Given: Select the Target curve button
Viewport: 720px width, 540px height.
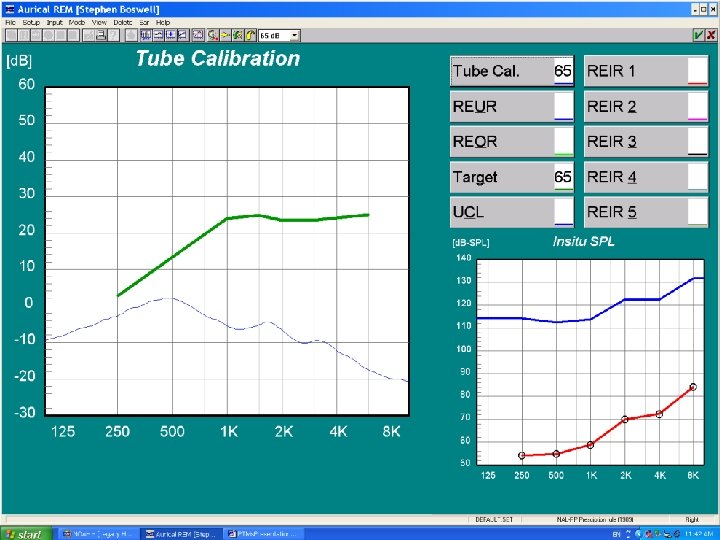Looking at the screenshot, I should (512, 177).
